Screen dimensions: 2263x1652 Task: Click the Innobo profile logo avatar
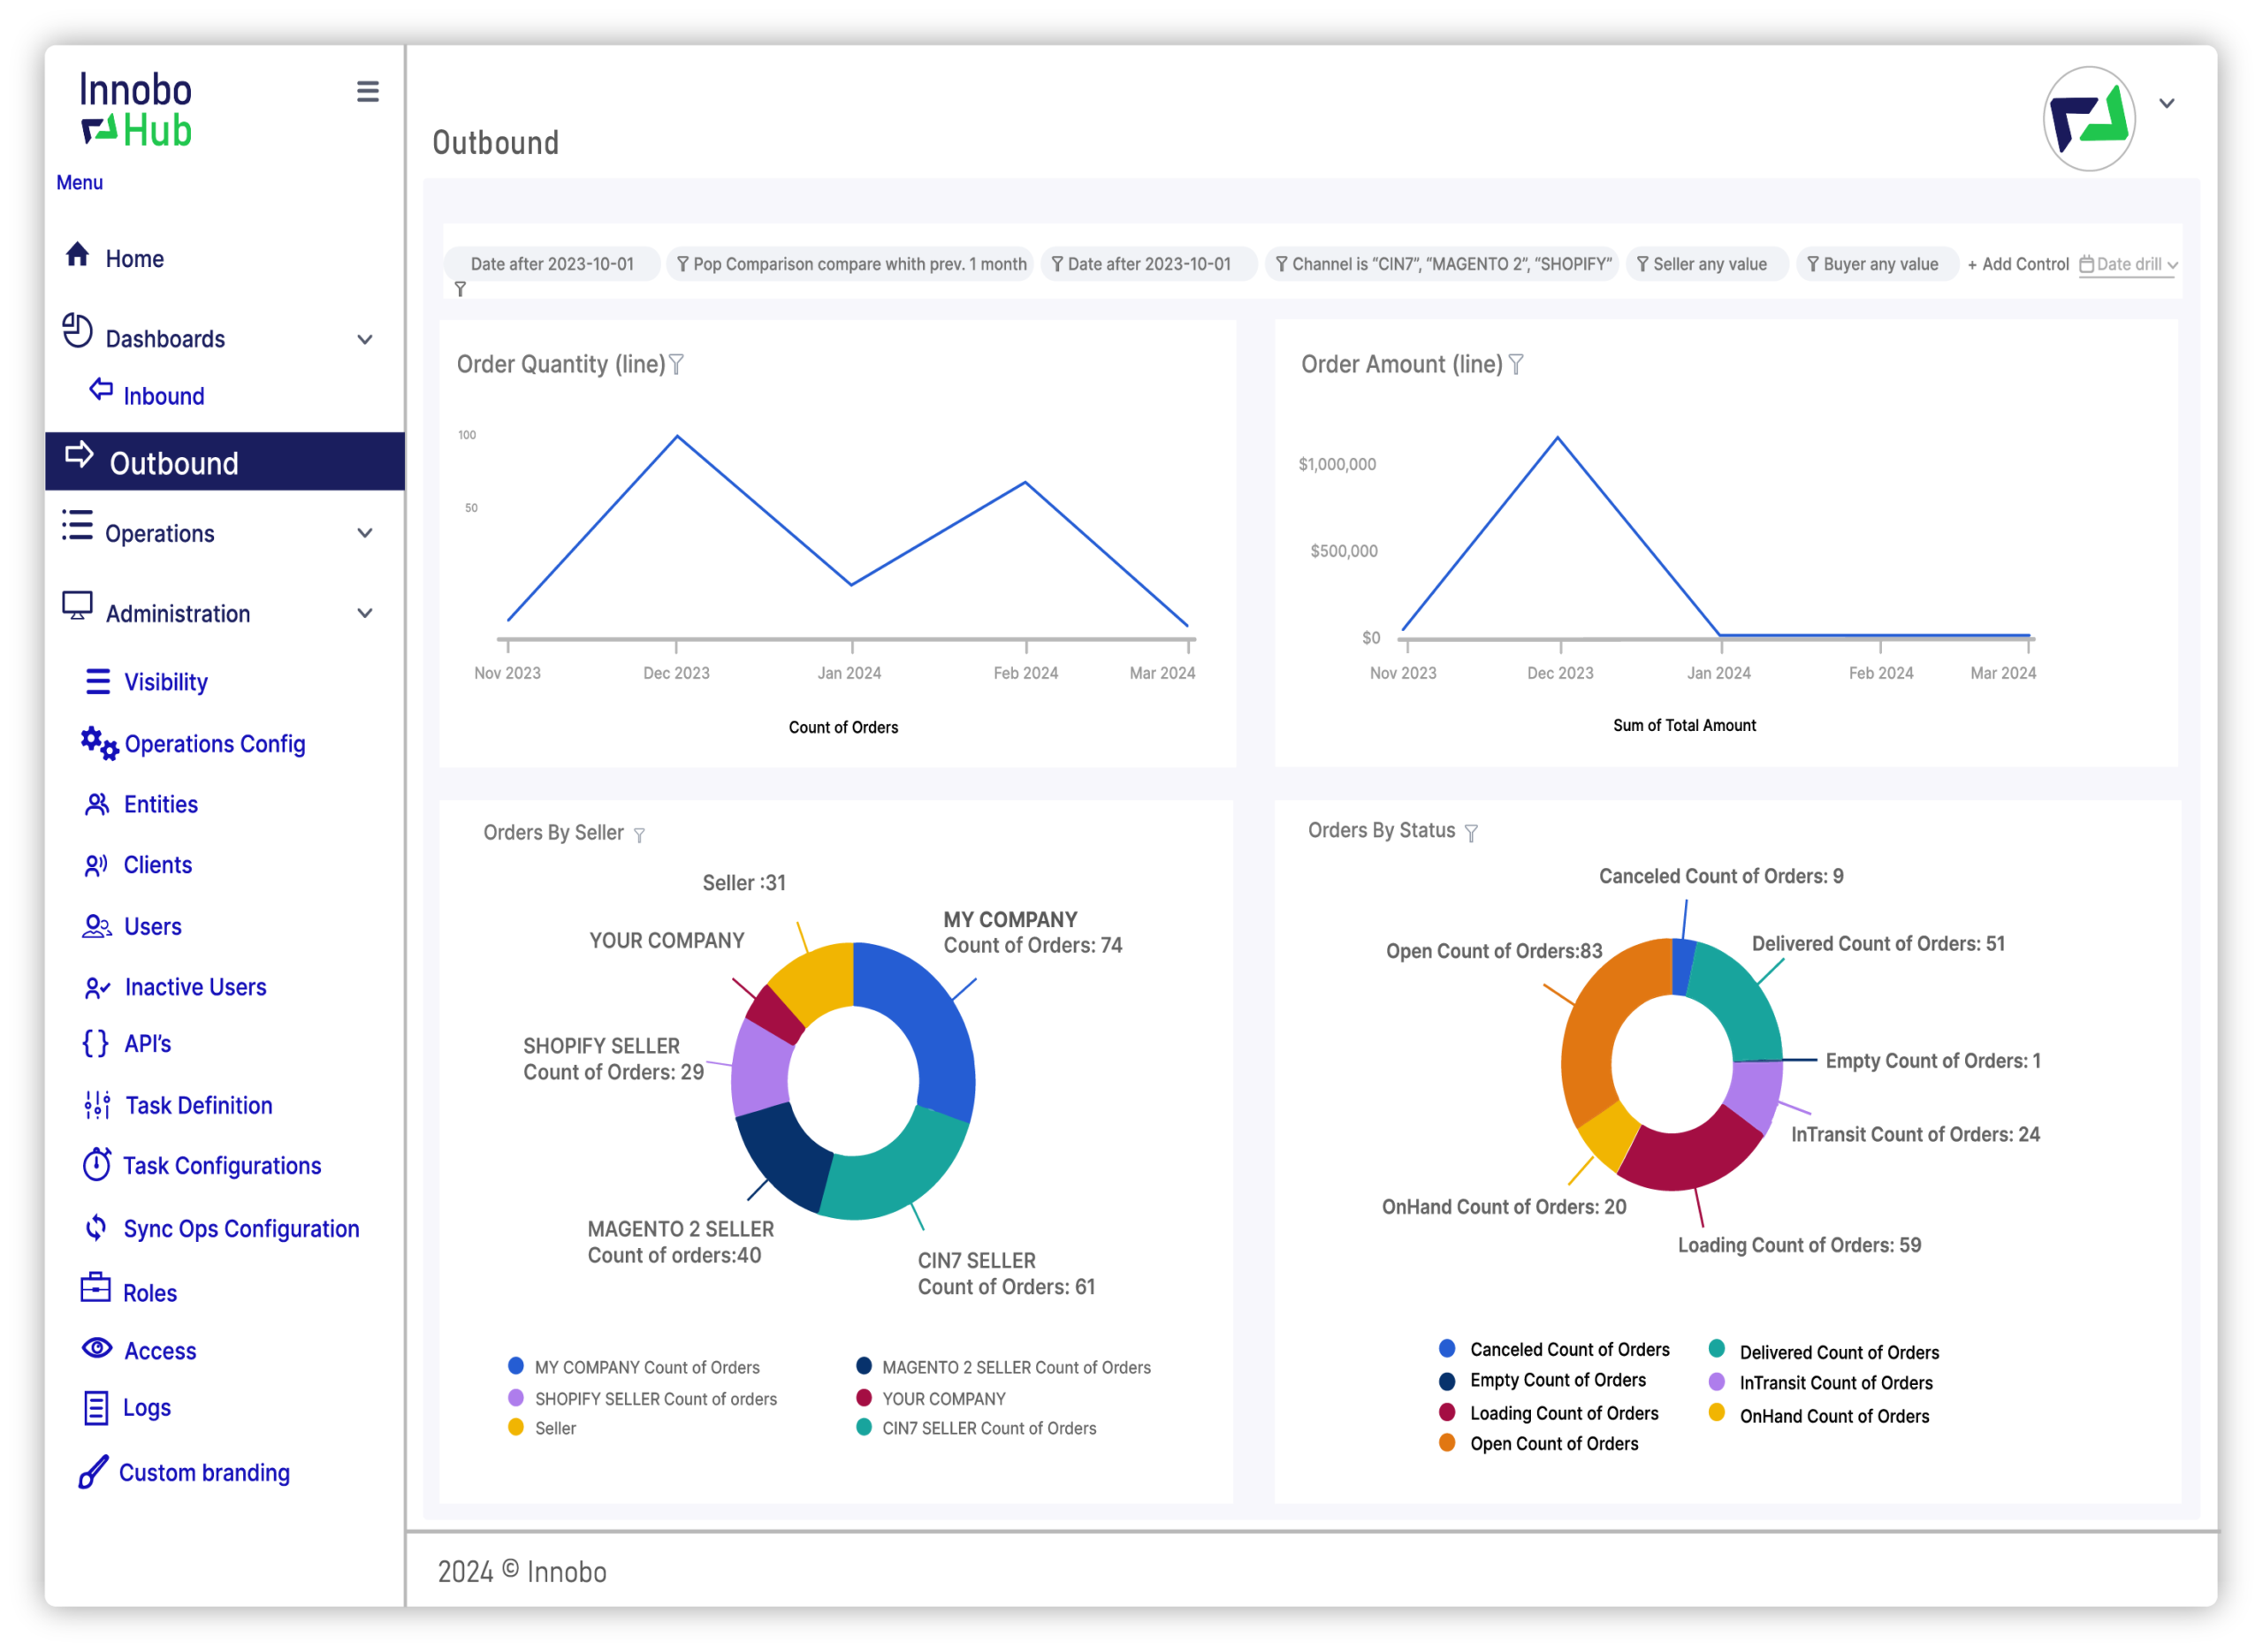[x=2090, y=119]
